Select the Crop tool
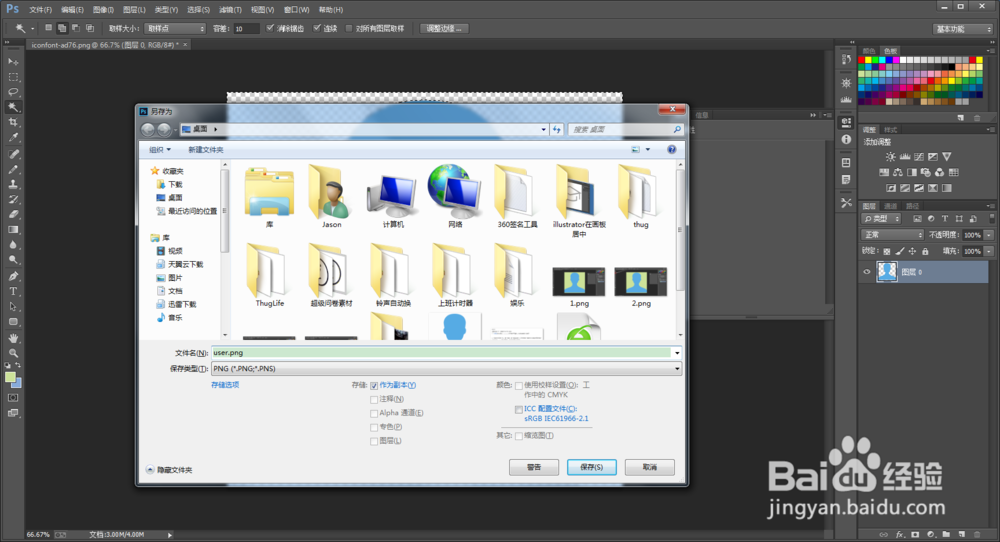Screen dimensions: 1000x542 point(13,122)
